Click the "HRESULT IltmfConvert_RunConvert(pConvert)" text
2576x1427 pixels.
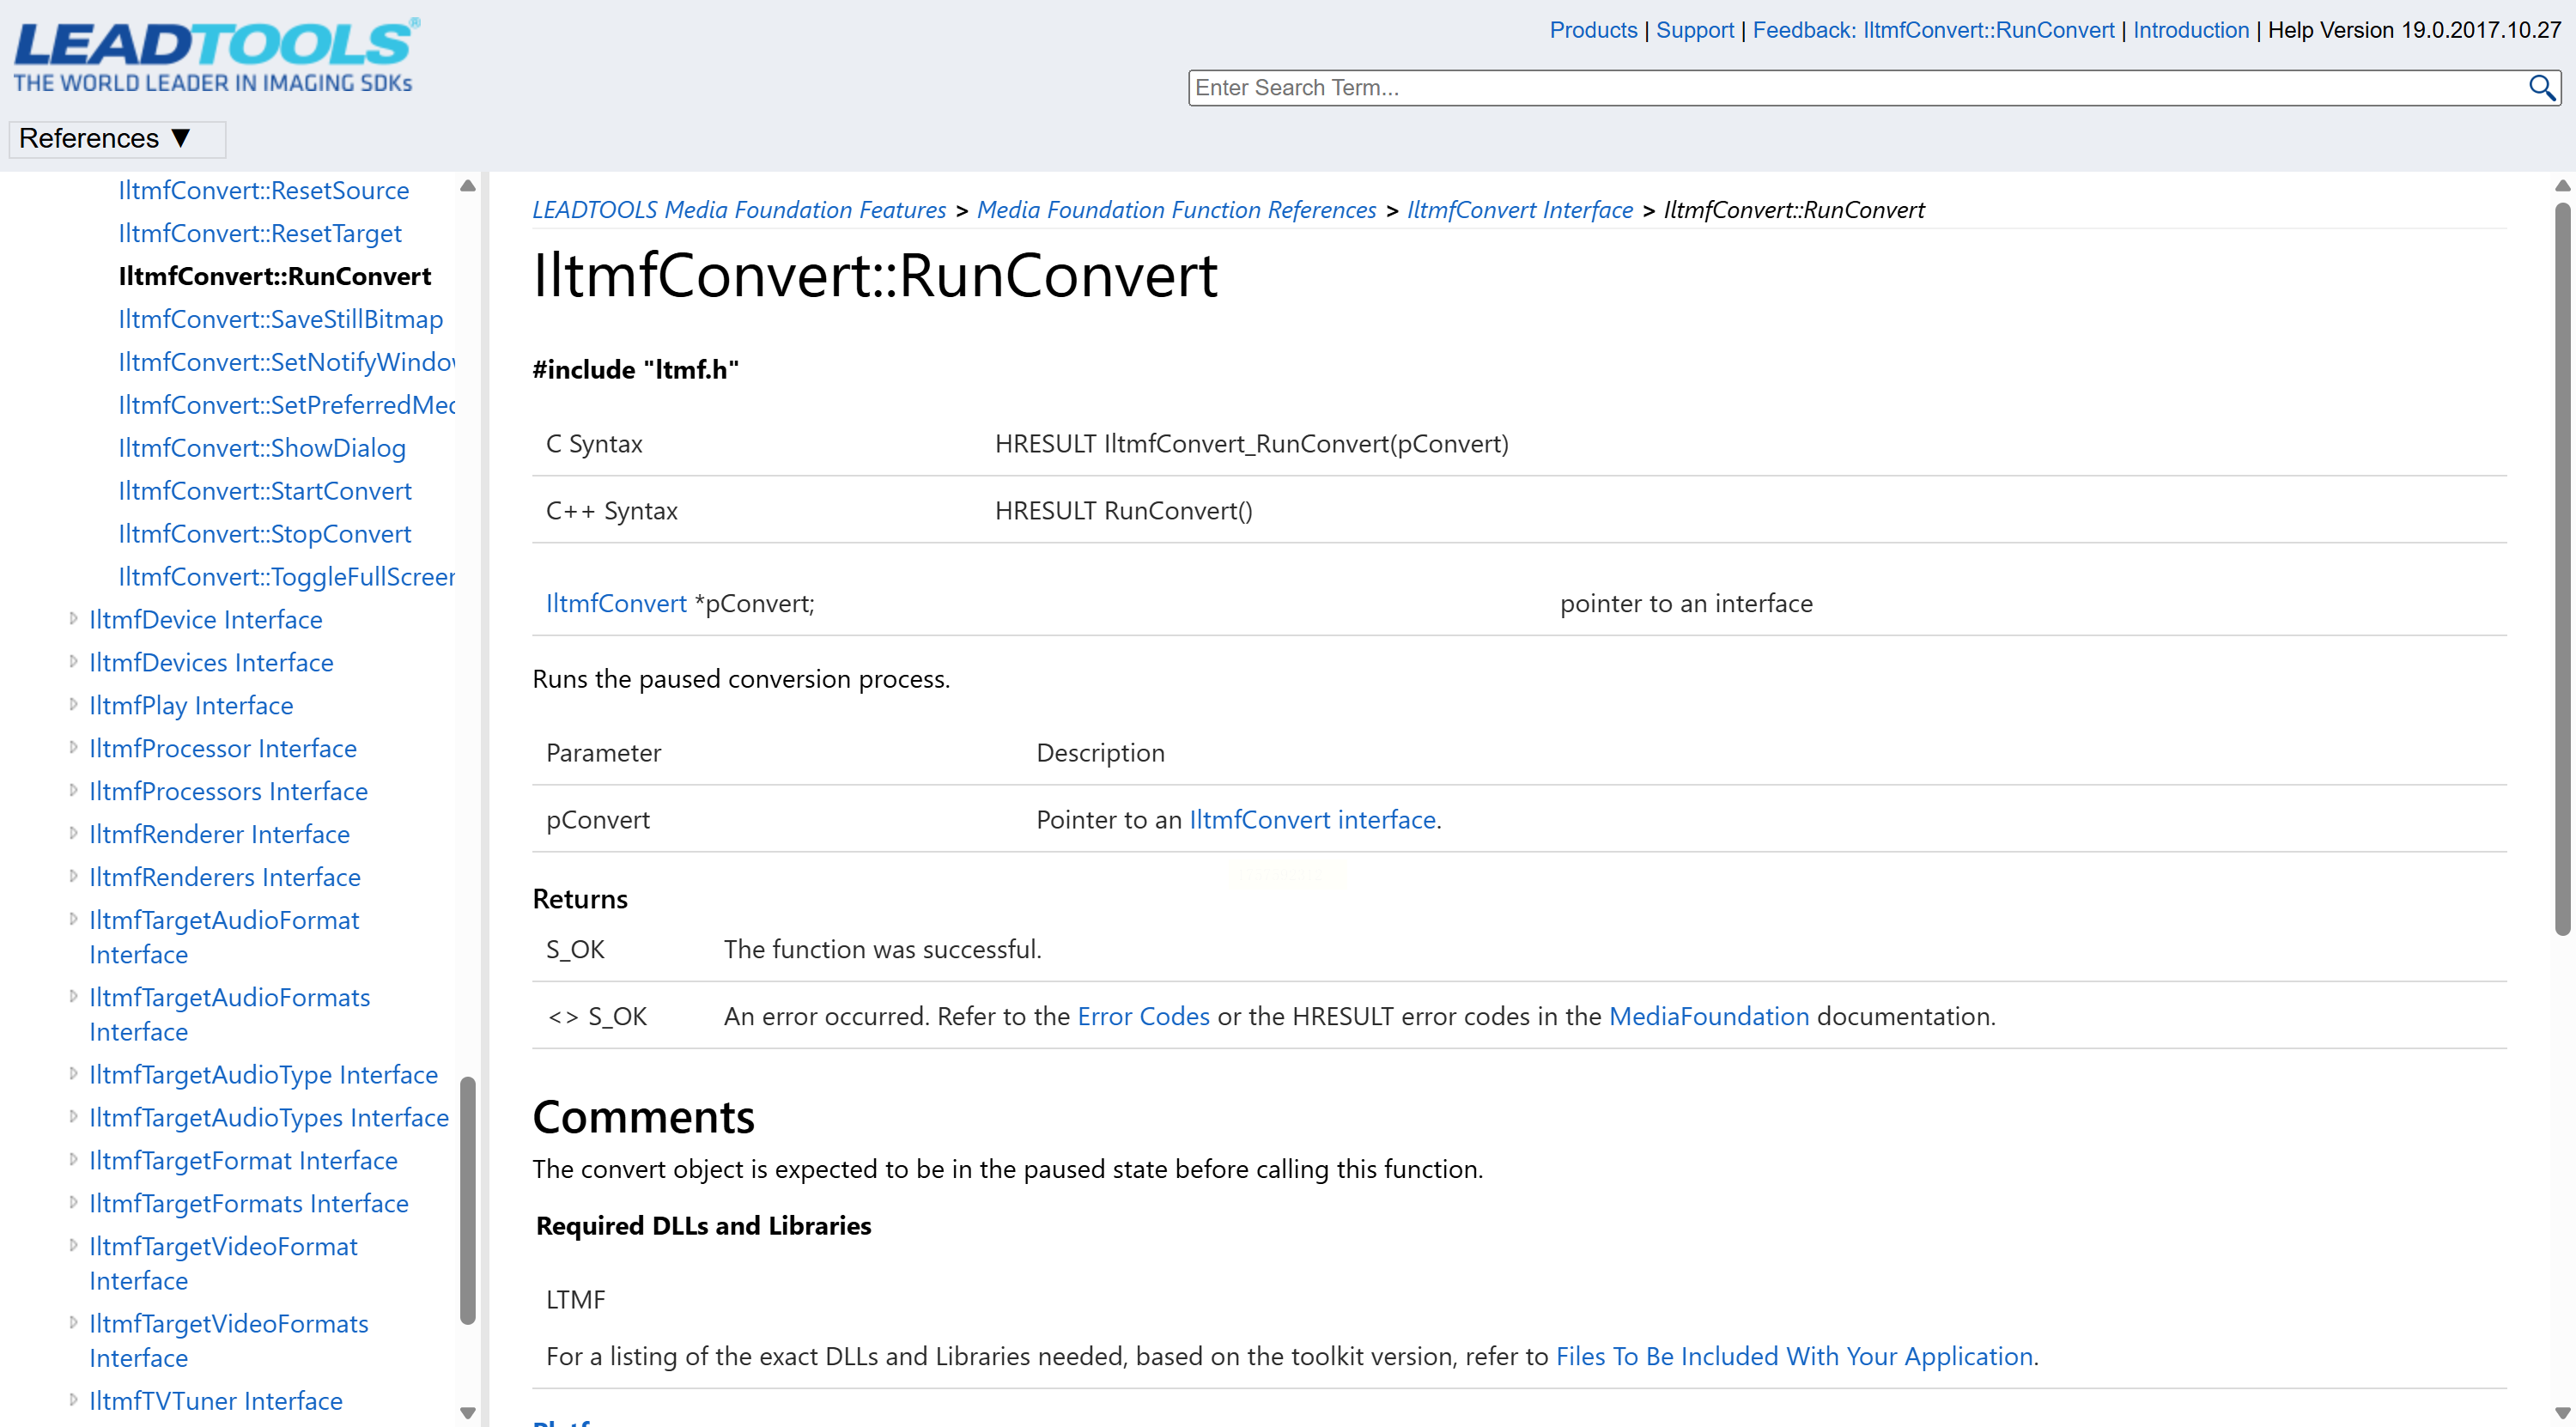pyautogui.click(x=1252, y=444)
